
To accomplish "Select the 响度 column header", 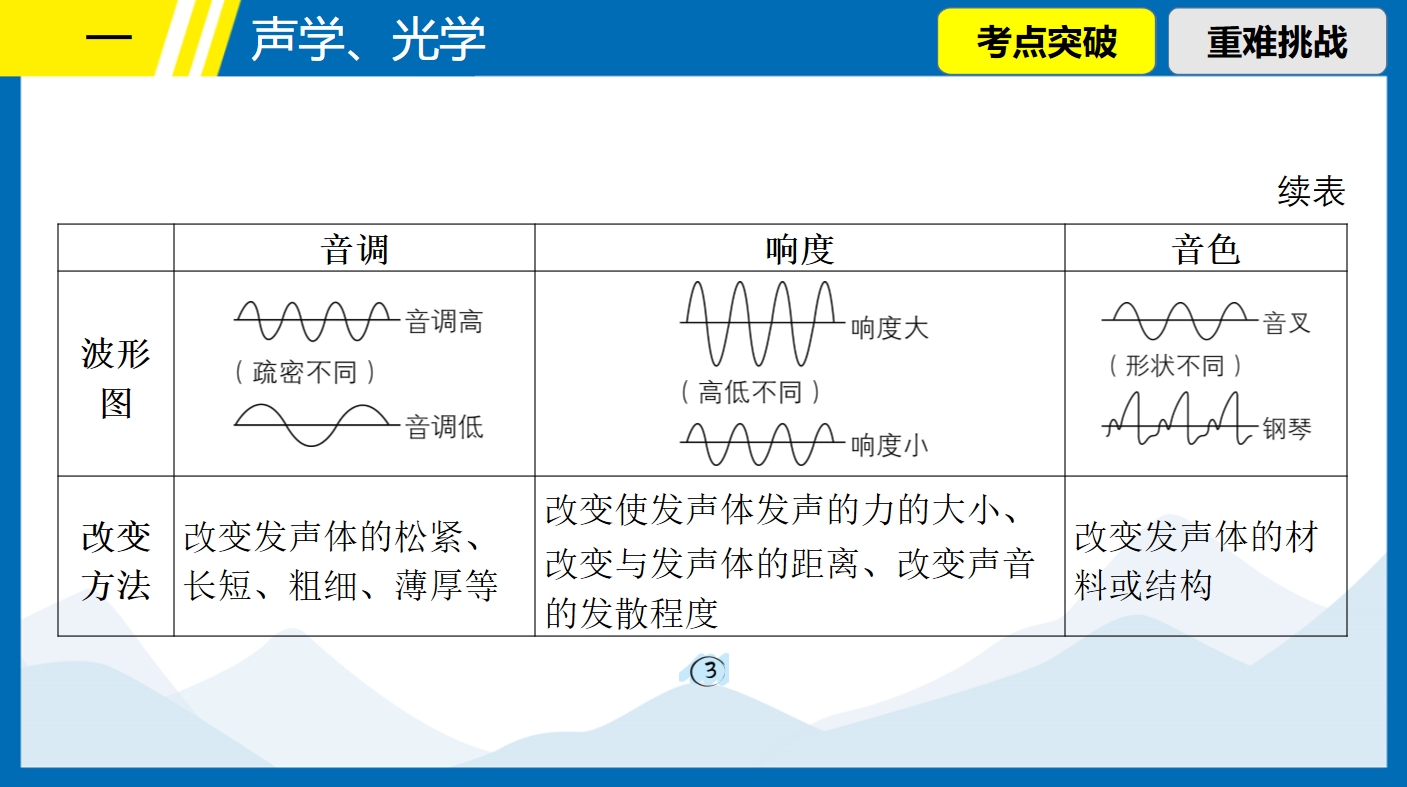I will pos(799,249).
